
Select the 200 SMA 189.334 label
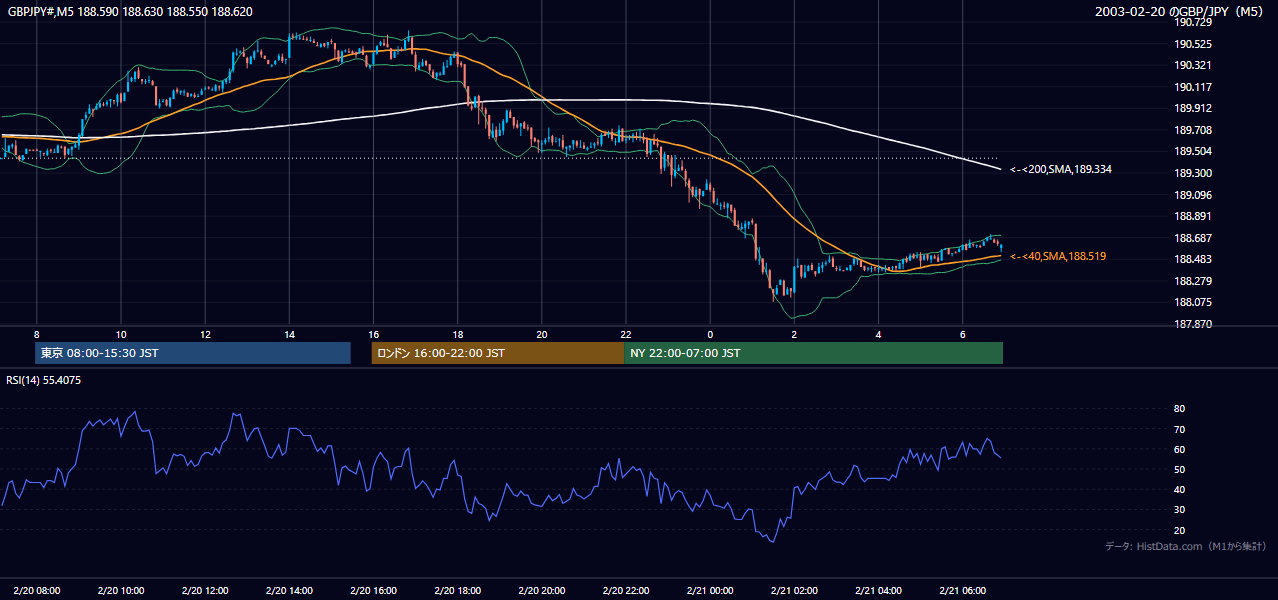(1061, 170)
